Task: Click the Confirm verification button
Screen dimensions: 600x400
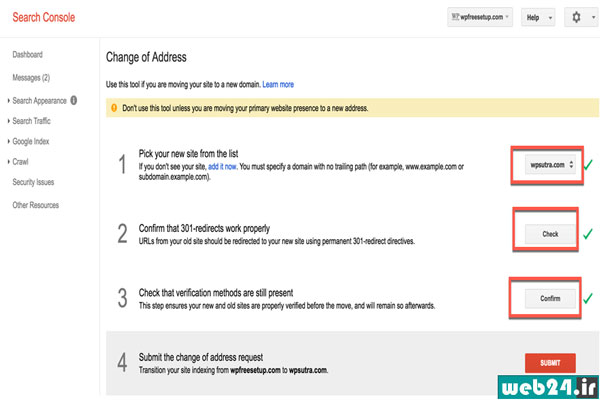Action: click(550, 299)
